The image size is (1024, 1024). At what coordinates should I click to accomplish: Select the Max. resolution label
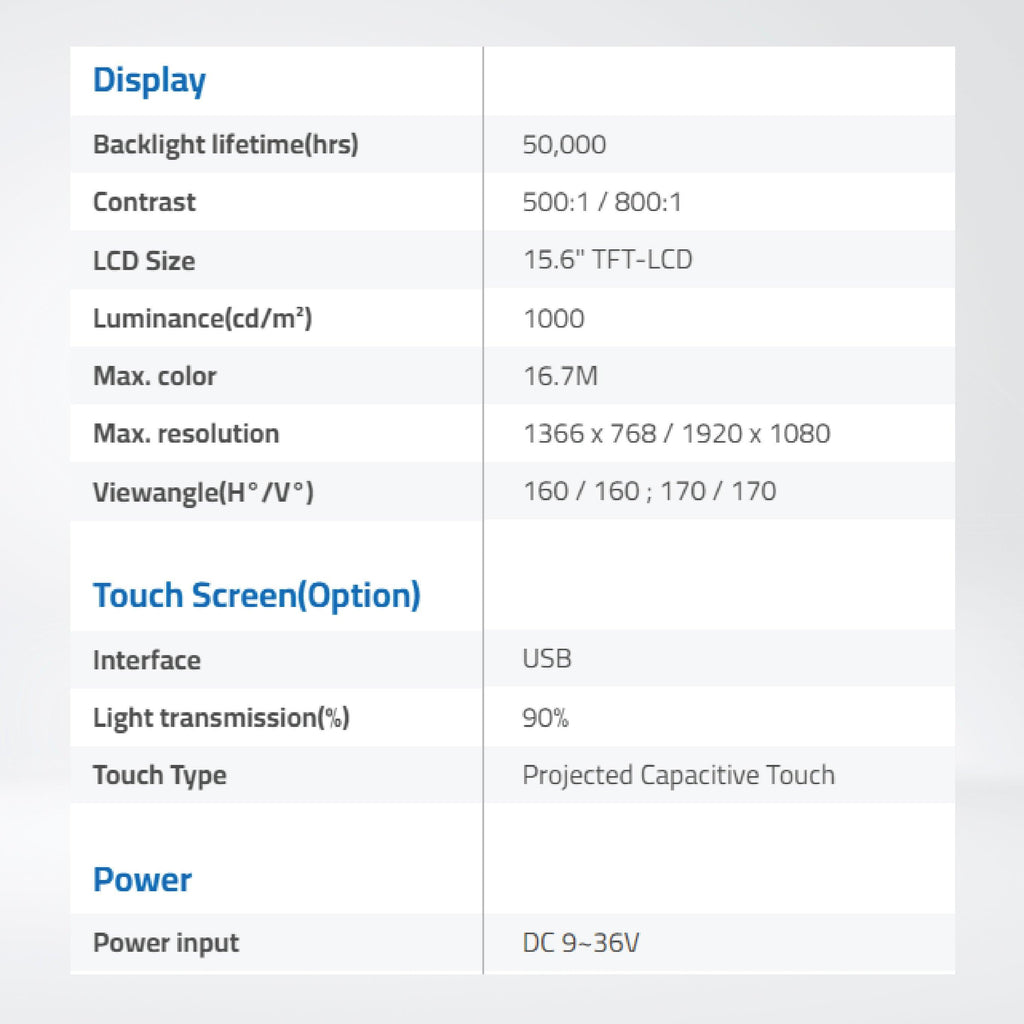[186, 433]
